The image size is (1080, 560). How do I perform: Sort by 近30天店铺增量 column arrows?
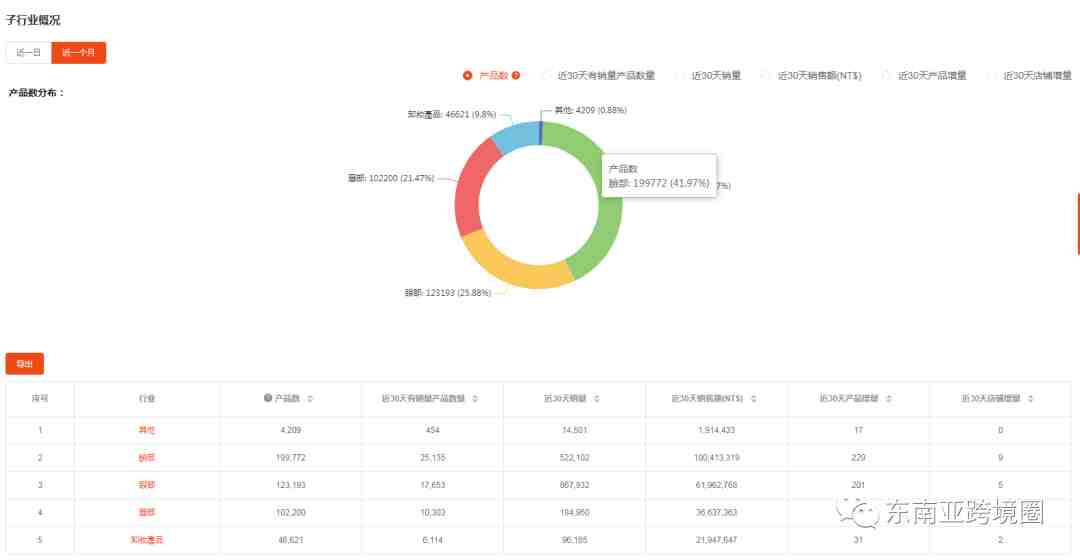click(x=1029, y=398)
